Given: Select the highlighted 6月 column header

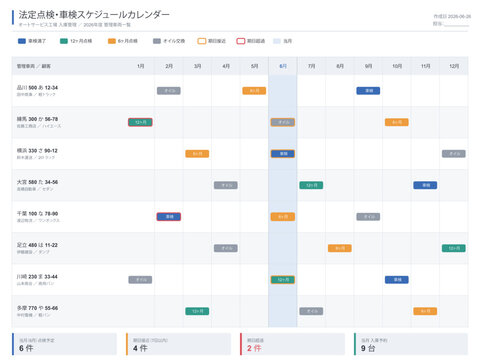Looking at the screenshot, I should click(x=283, y=66).
